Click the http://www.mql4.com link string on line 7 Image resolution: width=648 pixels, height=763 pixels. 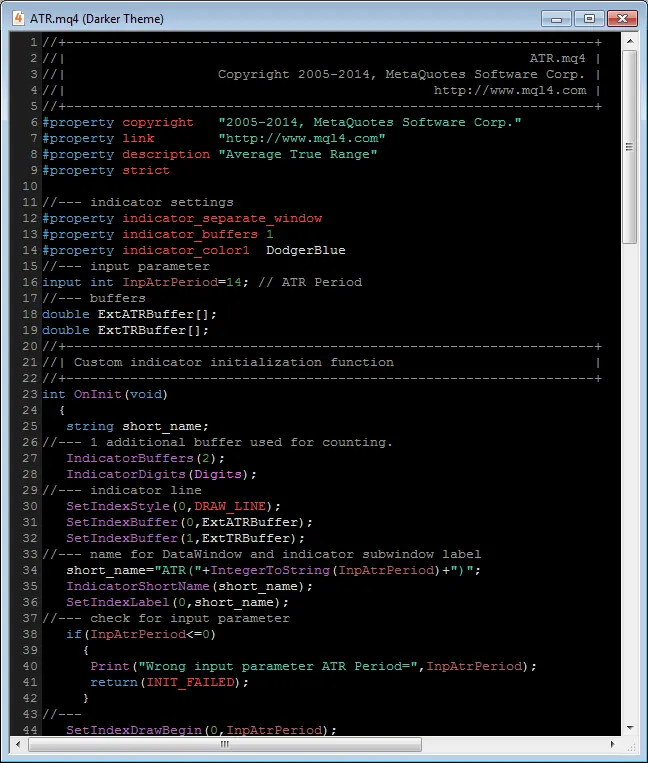click(302, 138)
